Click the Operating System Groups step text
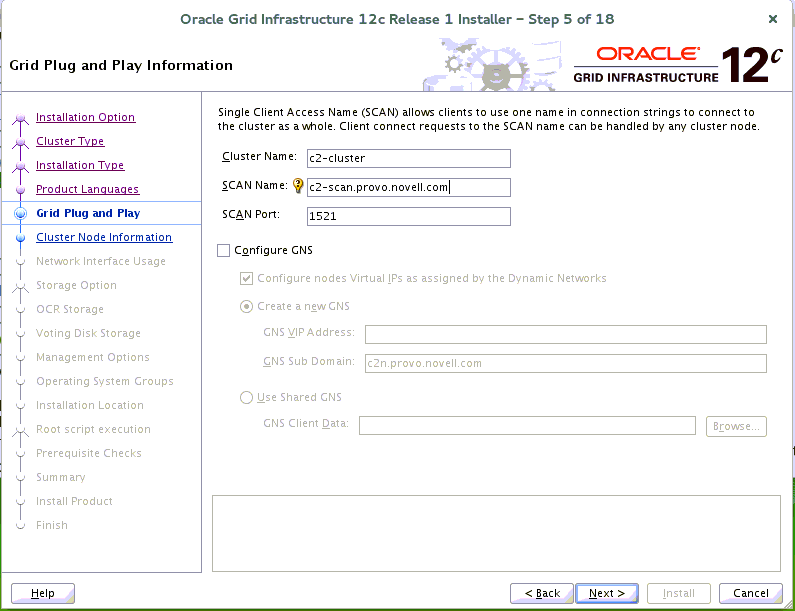The height and width of the screenshot is (611, 795). click(105, 381)
